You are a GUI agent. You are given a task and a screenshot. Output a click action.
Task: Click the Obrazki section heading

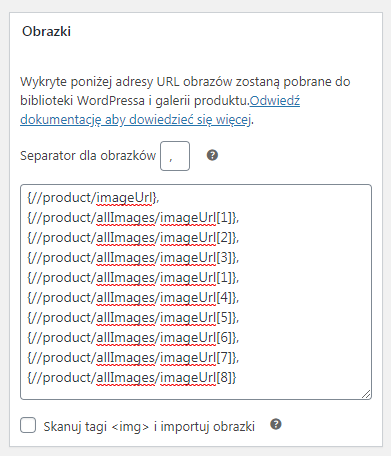pyautogui.click(x=46, y=31)
